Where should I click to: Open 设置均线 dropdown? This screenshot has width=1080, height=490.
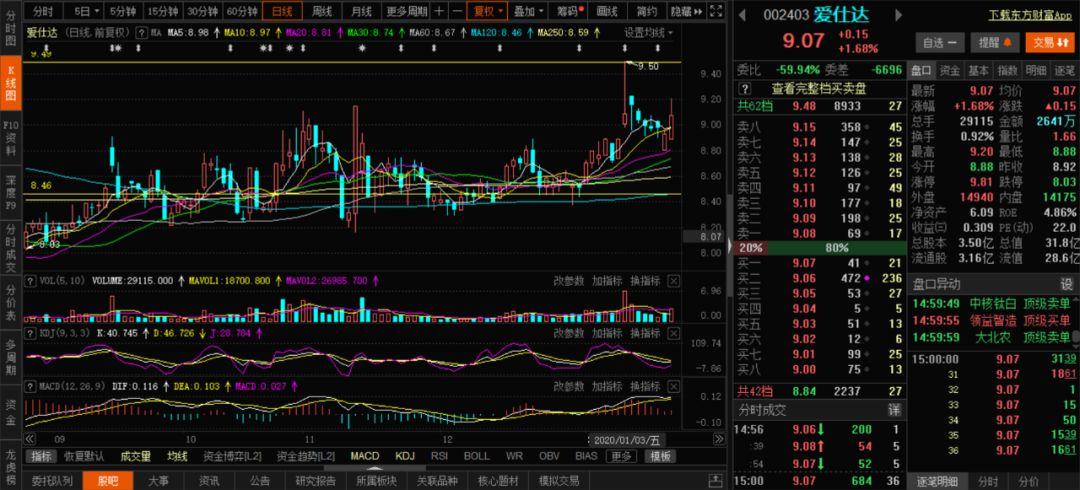[649, 32]
